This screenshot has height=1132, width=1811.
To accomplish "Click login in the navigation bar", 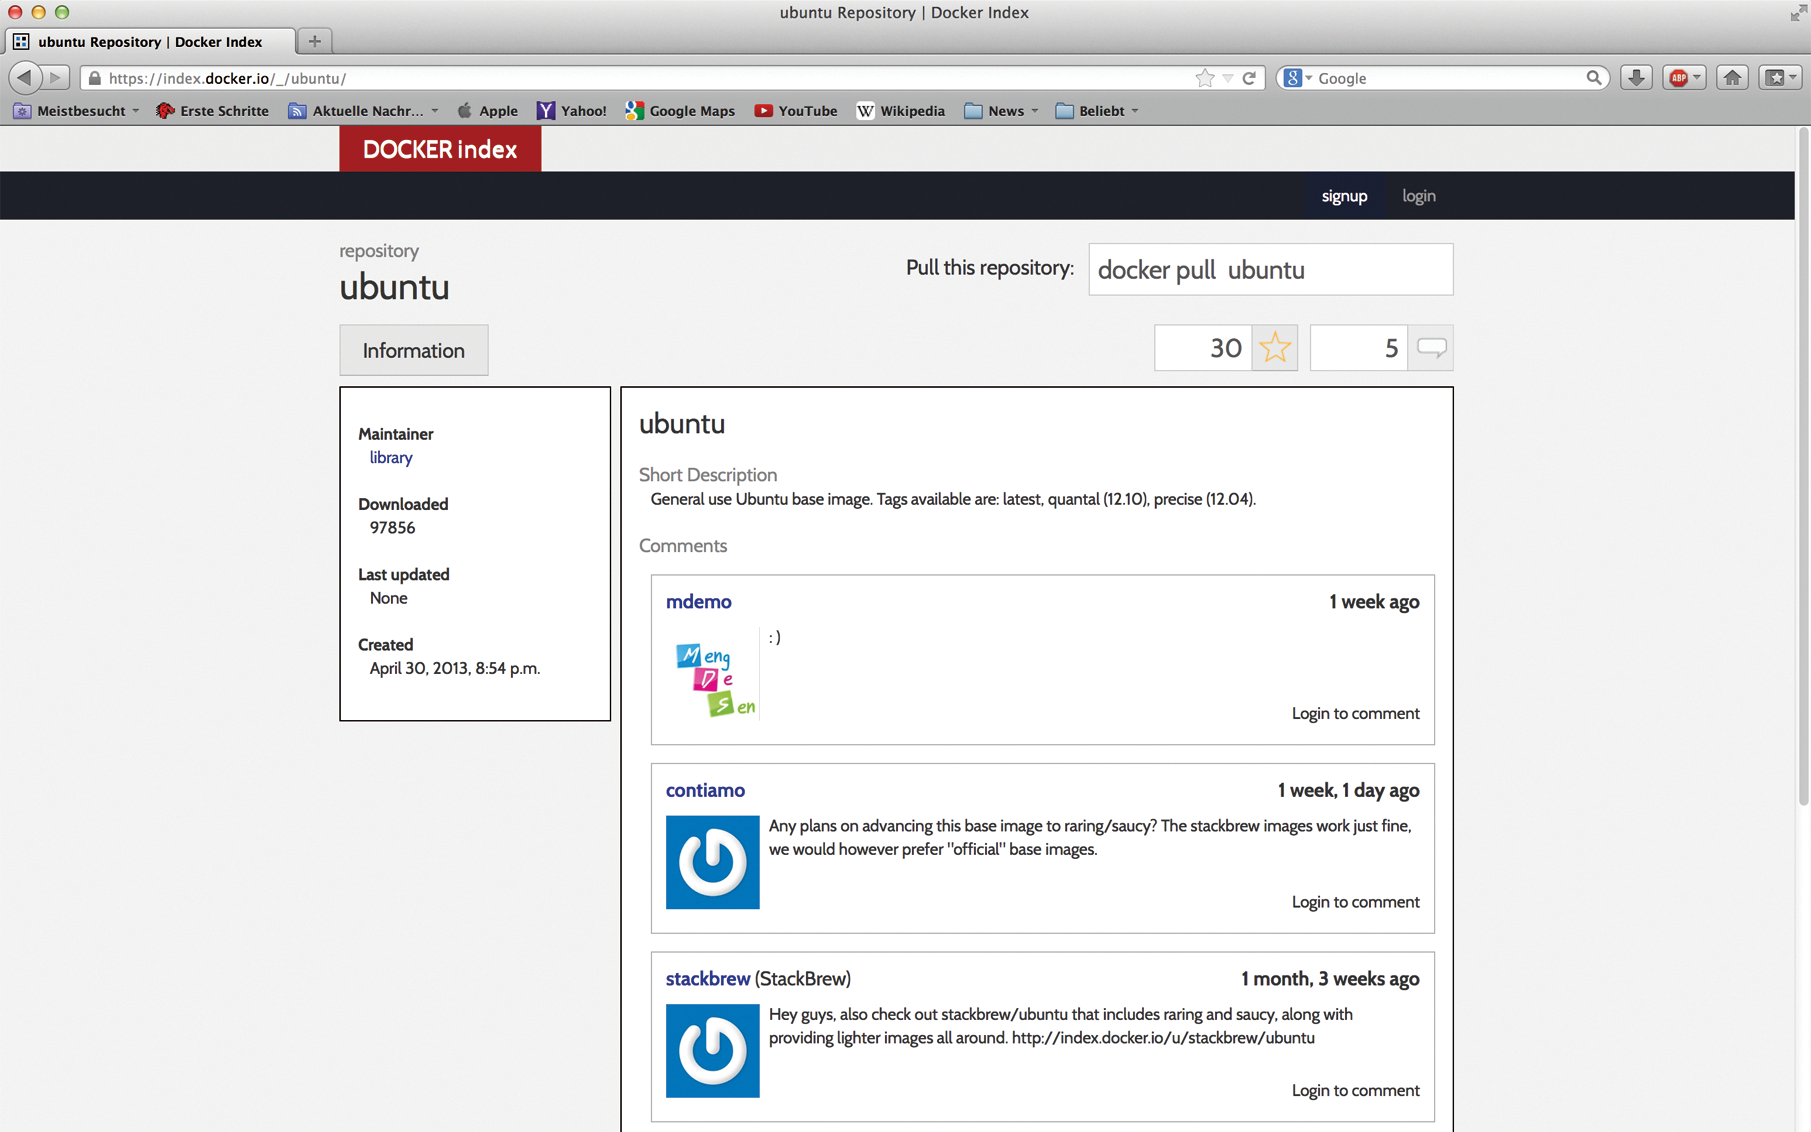I will coord(1418,196).
